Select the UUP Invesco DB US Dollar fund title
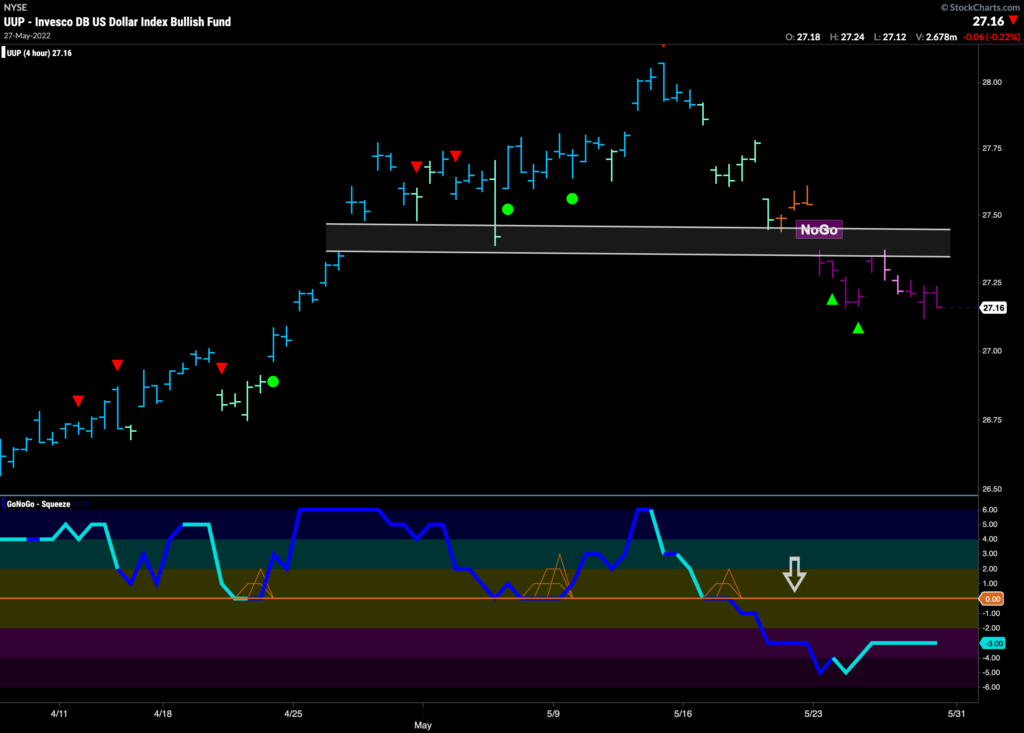The width and height of the screenshot is (1024, 733). pyautogui.click(x=118, y=22)
